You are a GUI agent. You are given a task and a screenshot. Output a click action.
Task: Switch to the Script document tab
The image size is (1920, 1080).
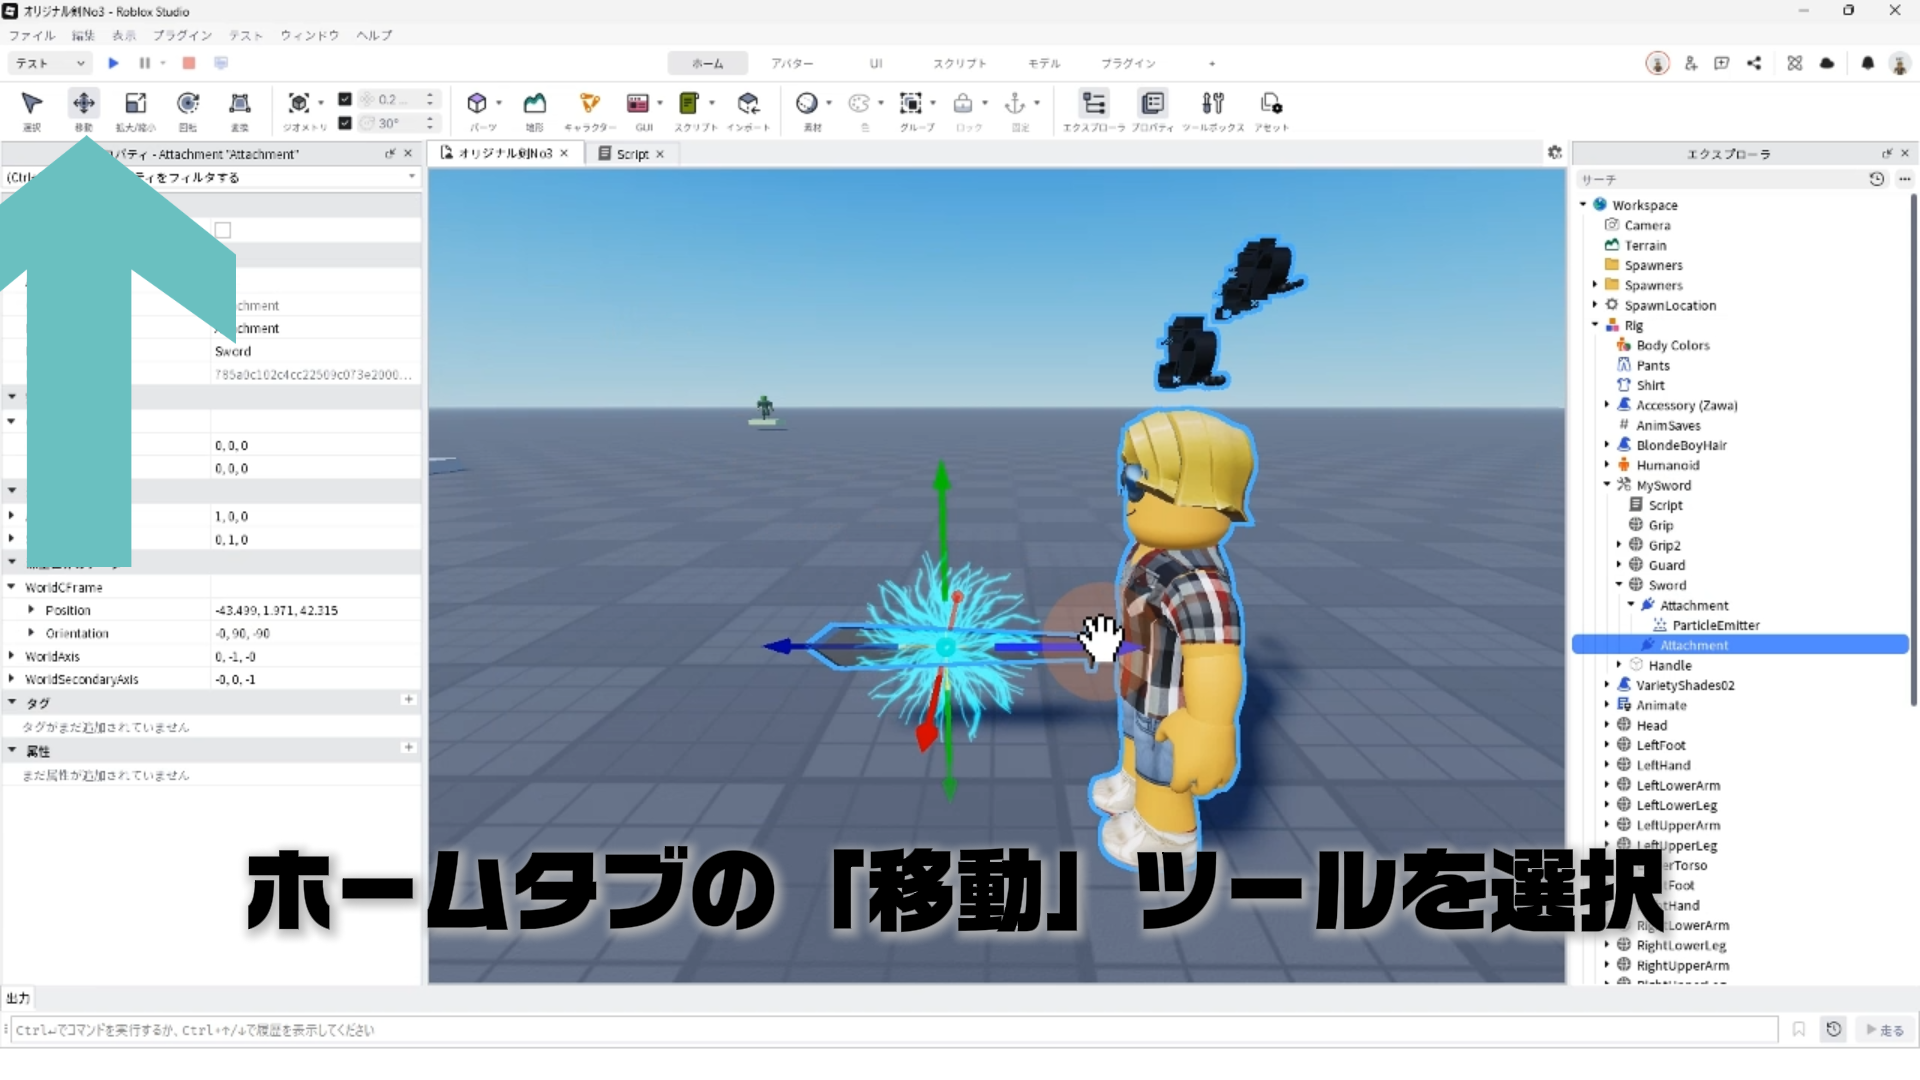(x=632, y=154)
